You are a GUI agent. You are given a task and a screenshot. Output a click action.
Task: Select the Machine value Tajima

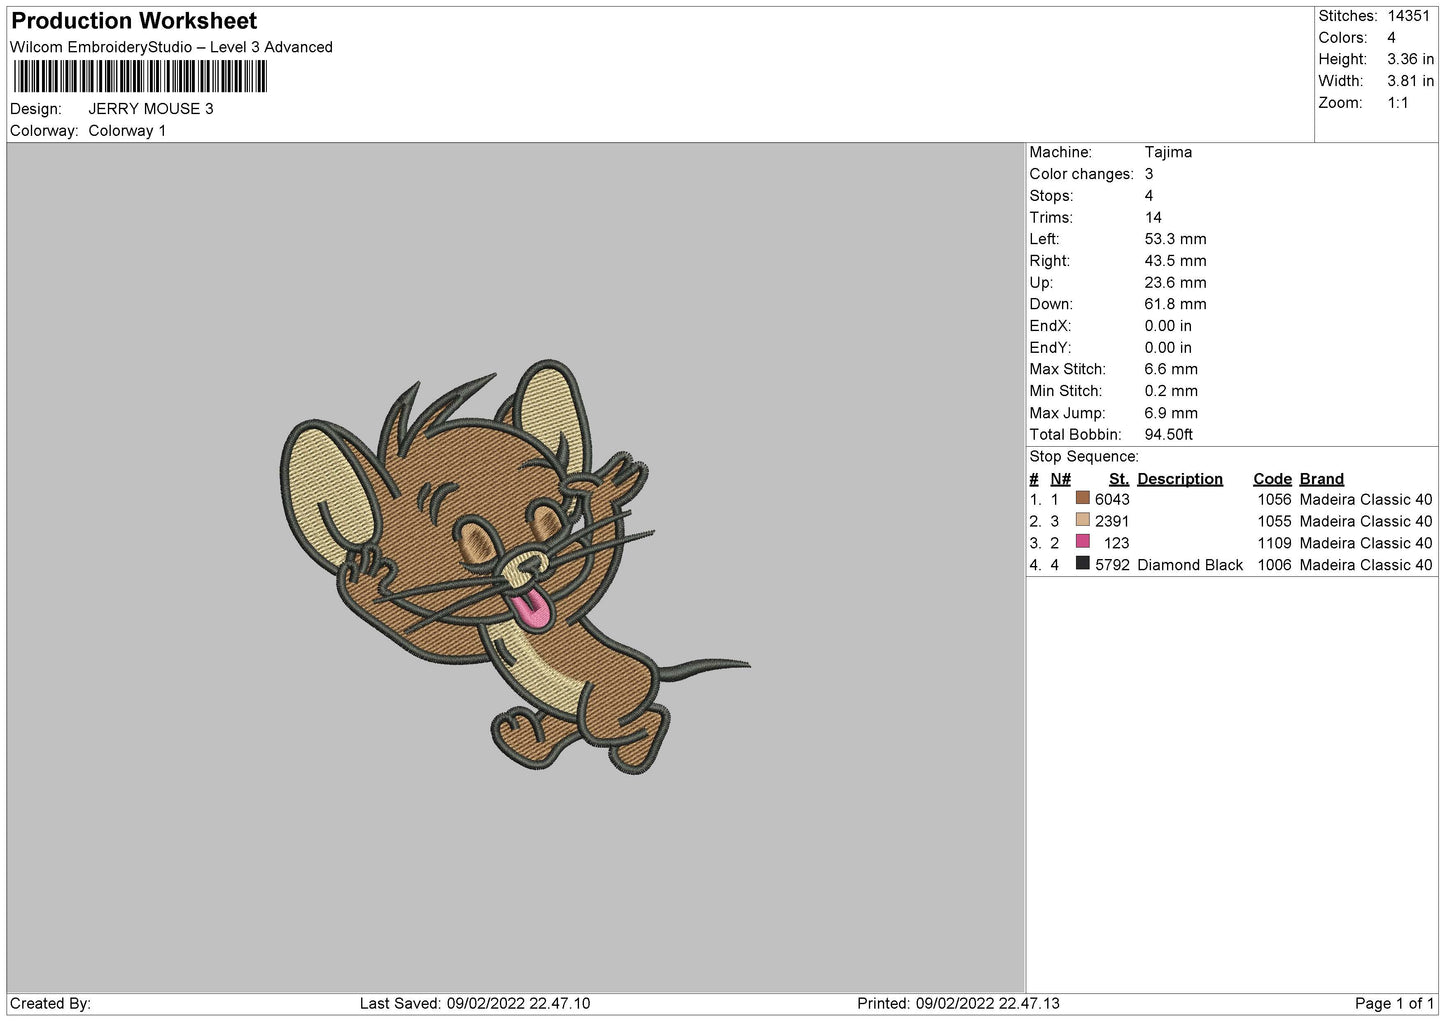(x=1168, y=153)
